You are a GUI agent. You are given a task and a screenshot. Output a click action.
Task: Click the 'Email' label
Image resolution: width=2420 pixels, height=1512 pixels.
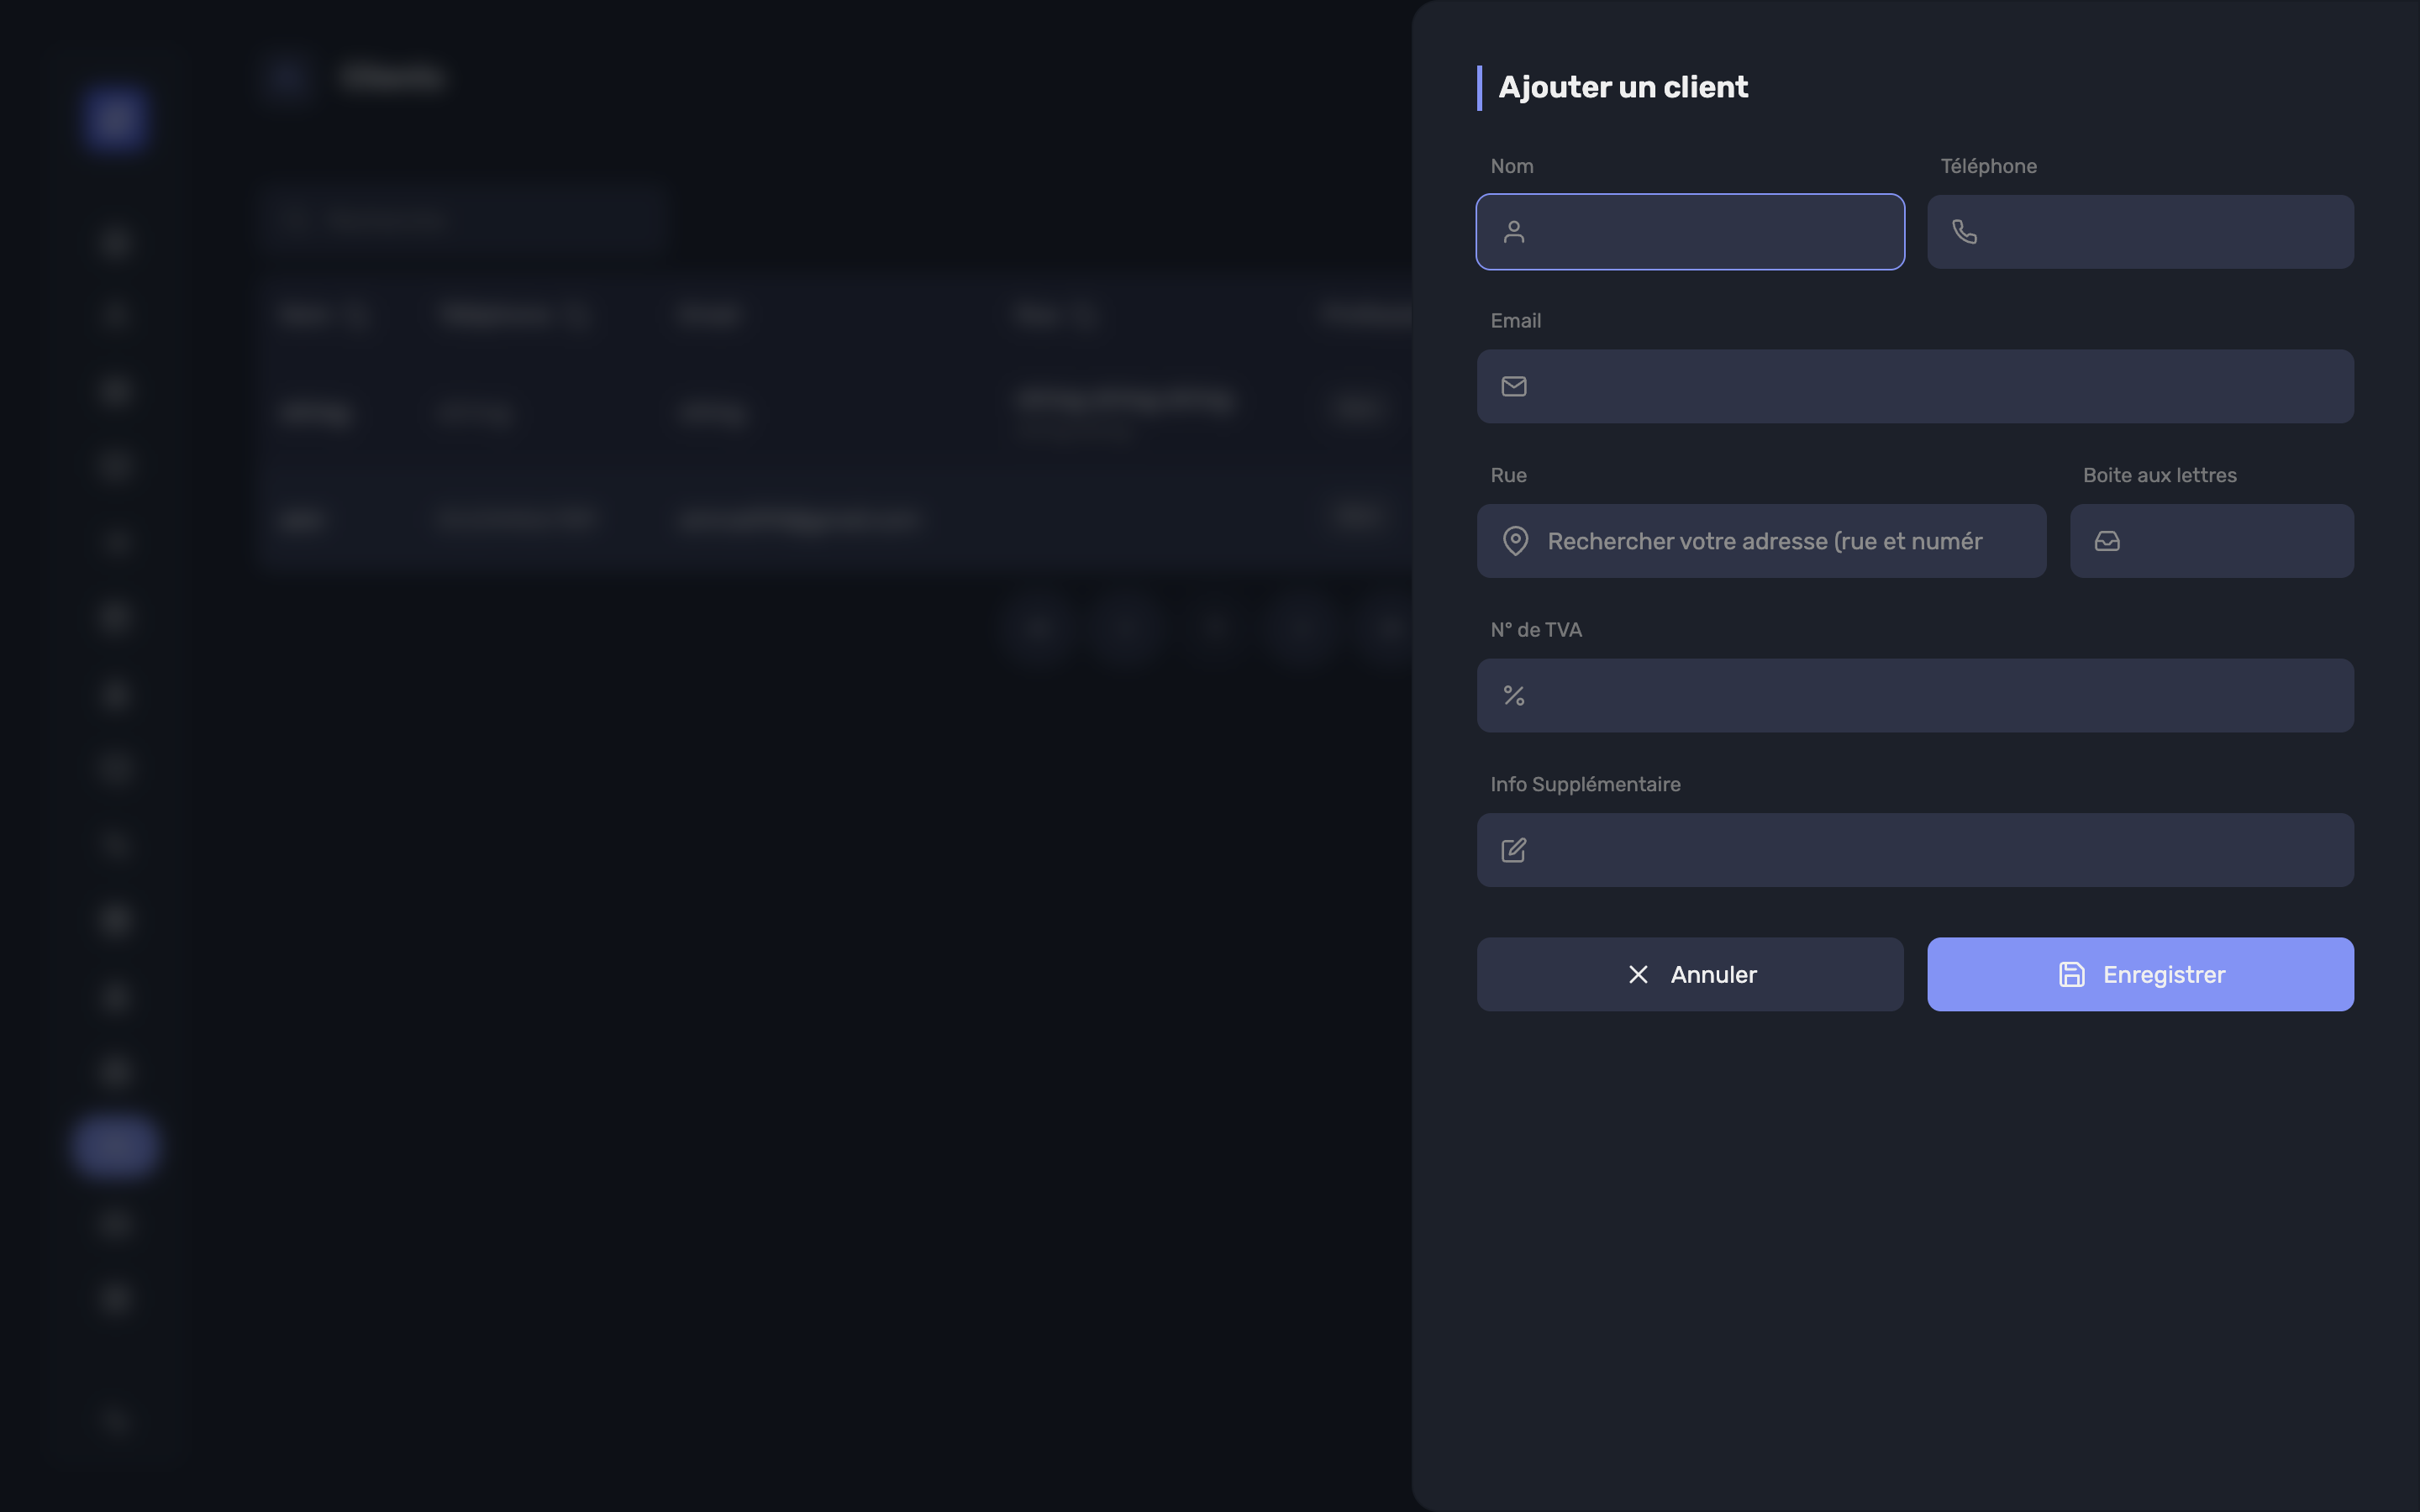[1515, 321]
